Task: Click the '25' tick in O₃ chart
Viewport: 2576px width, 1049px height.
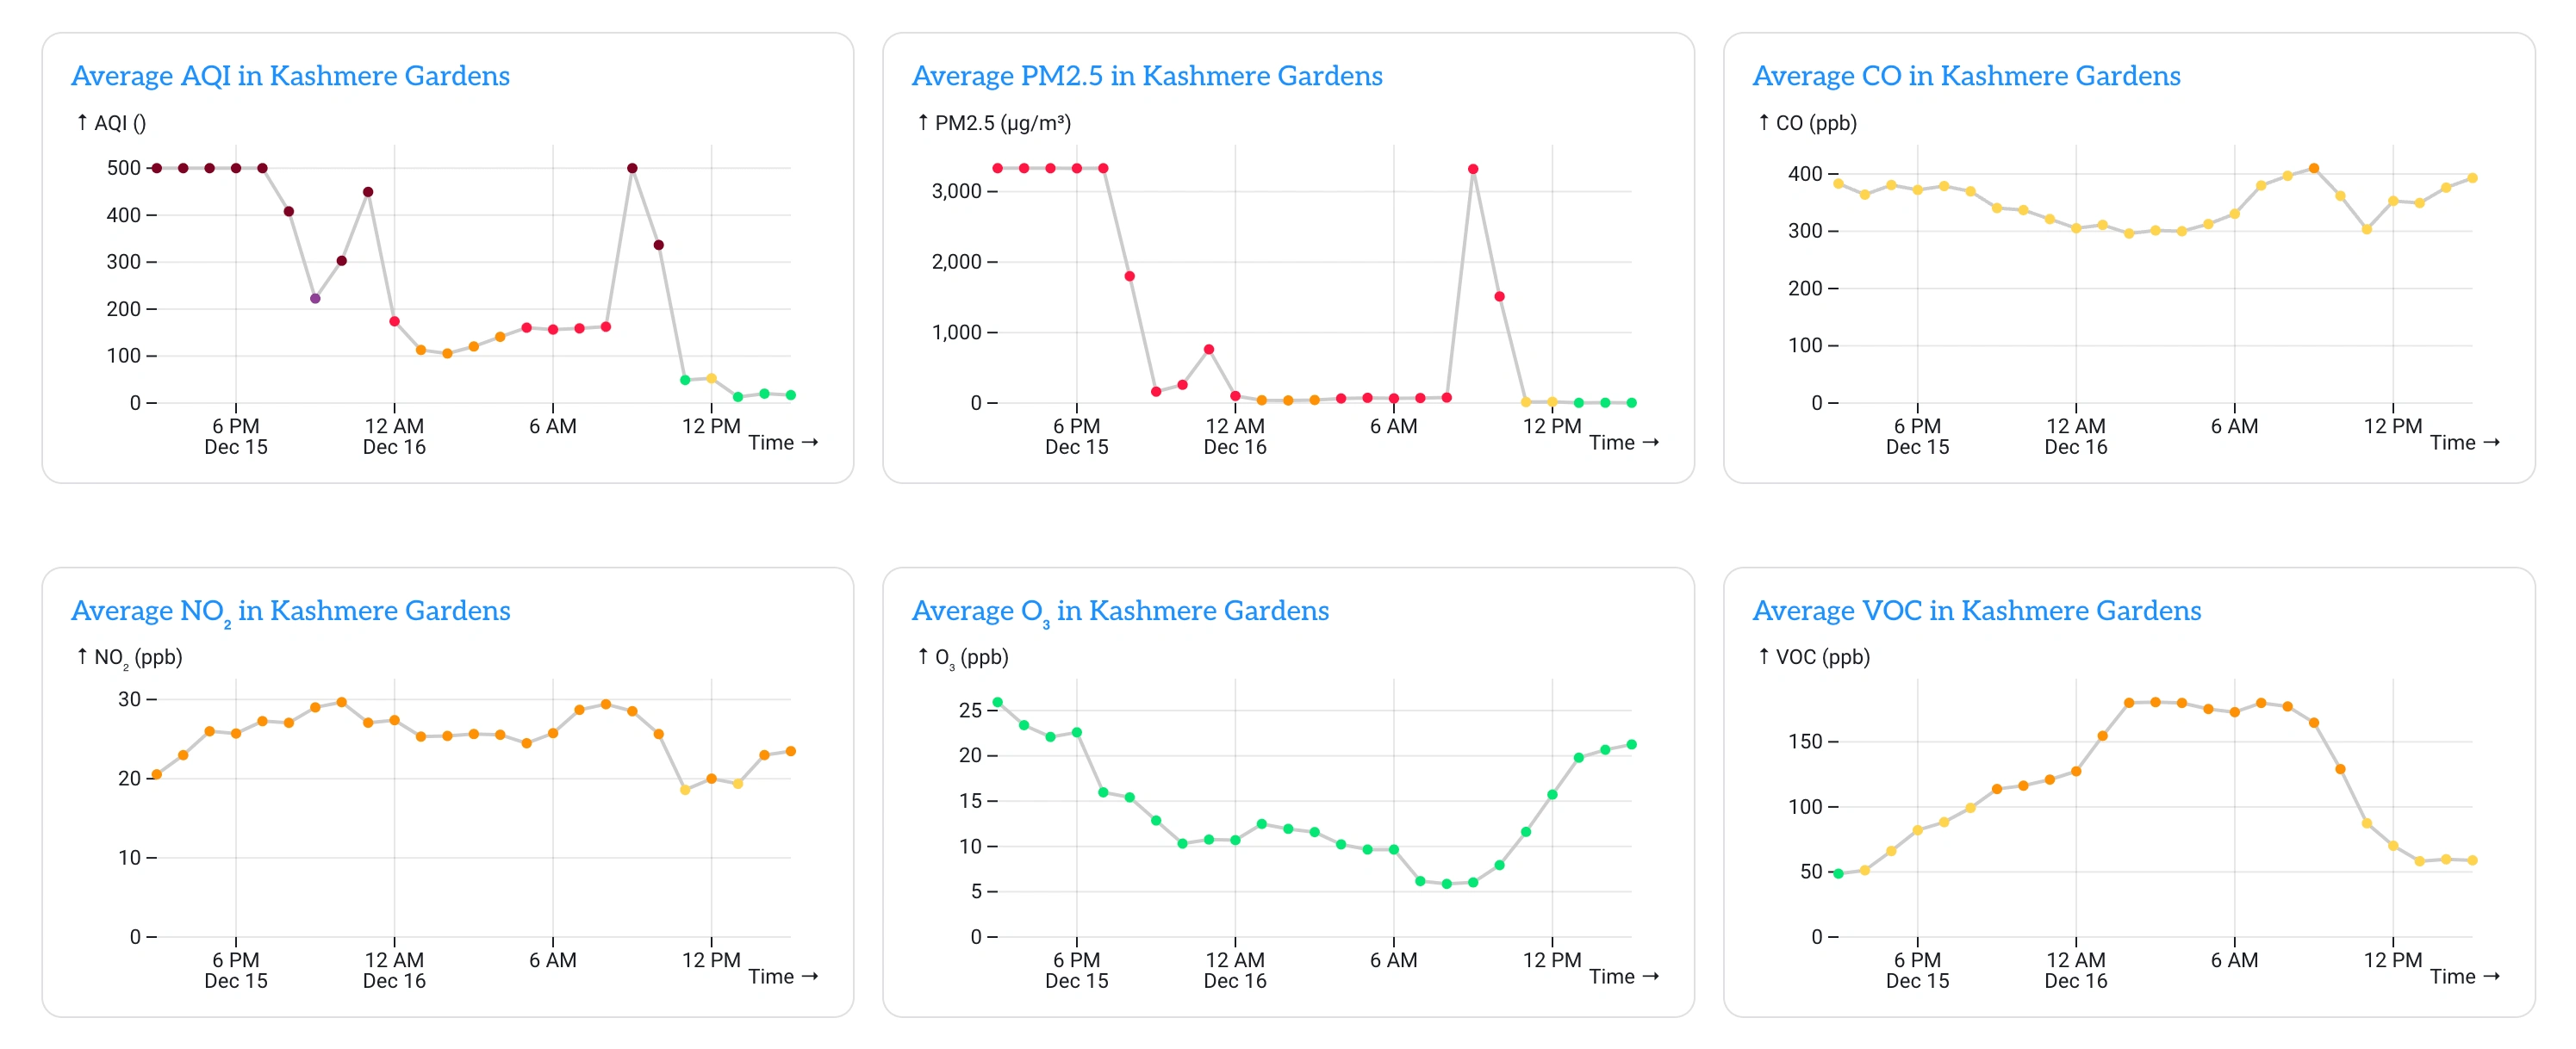Action: pos(970,710)
